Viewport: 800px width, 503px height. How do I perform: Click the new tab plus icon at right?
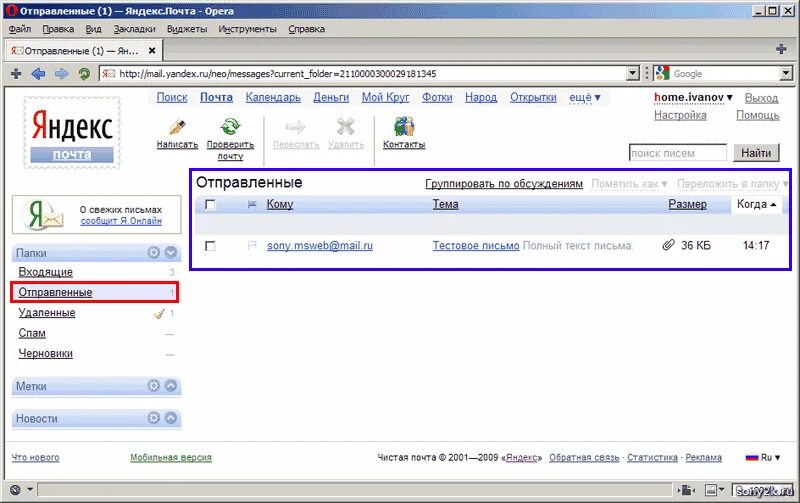click(781, 49)
